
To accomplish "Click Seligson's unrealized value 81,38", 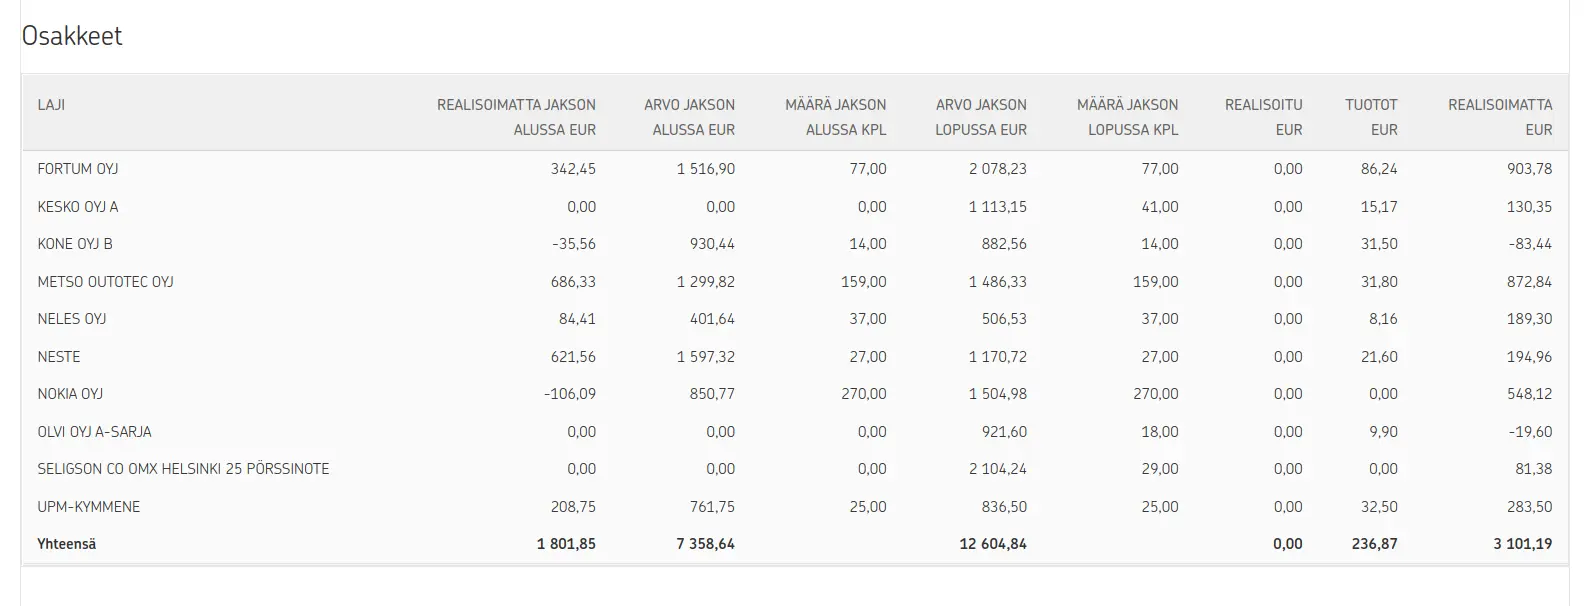I will tap(1534, 469).
